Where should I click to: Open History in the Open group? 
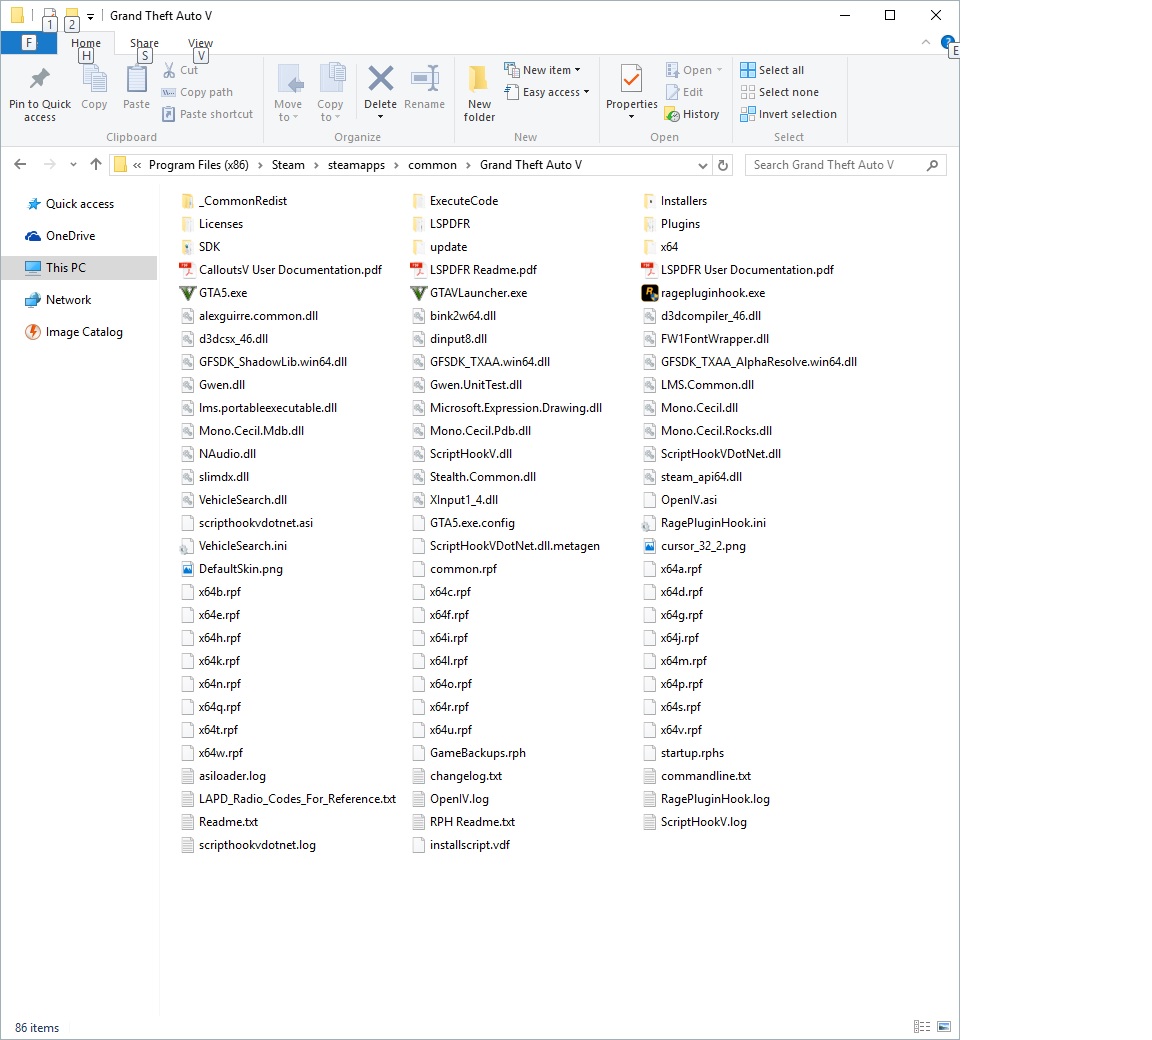(x=691, y=114)
